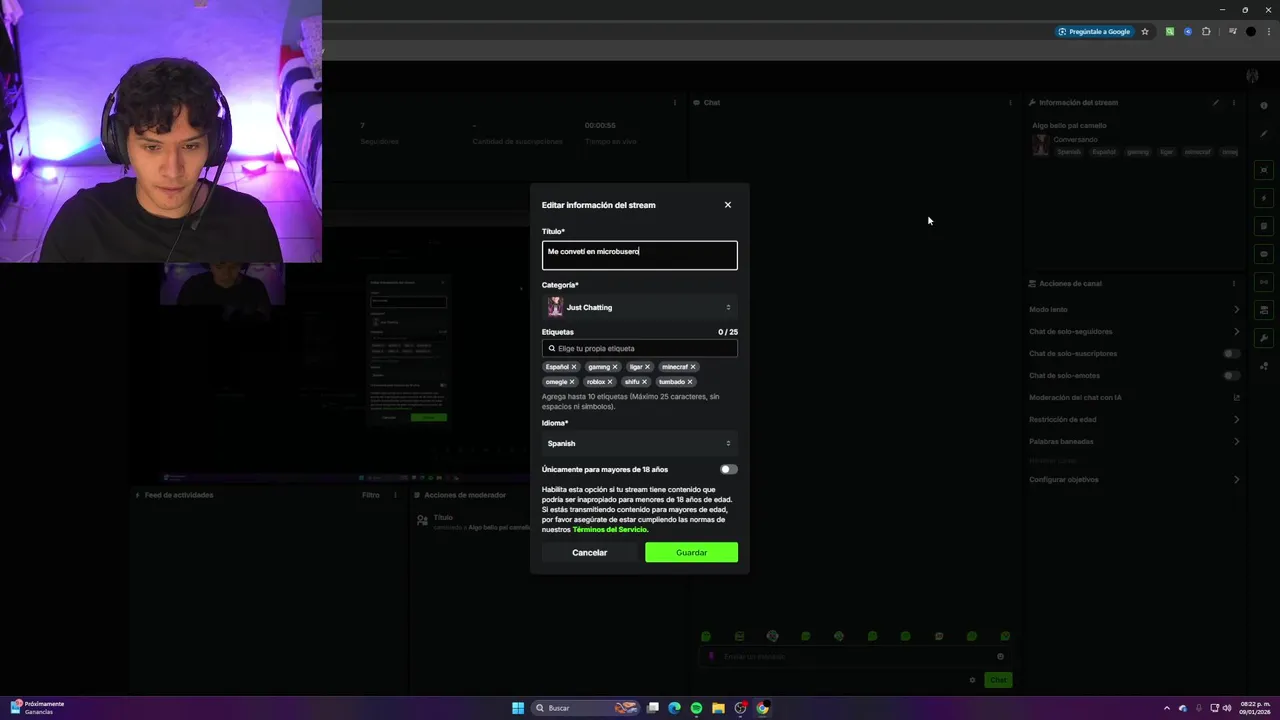Open the Idioma Spanish dropdown
This screenshot has width=1280, height=720.
(x=640, y=443)
